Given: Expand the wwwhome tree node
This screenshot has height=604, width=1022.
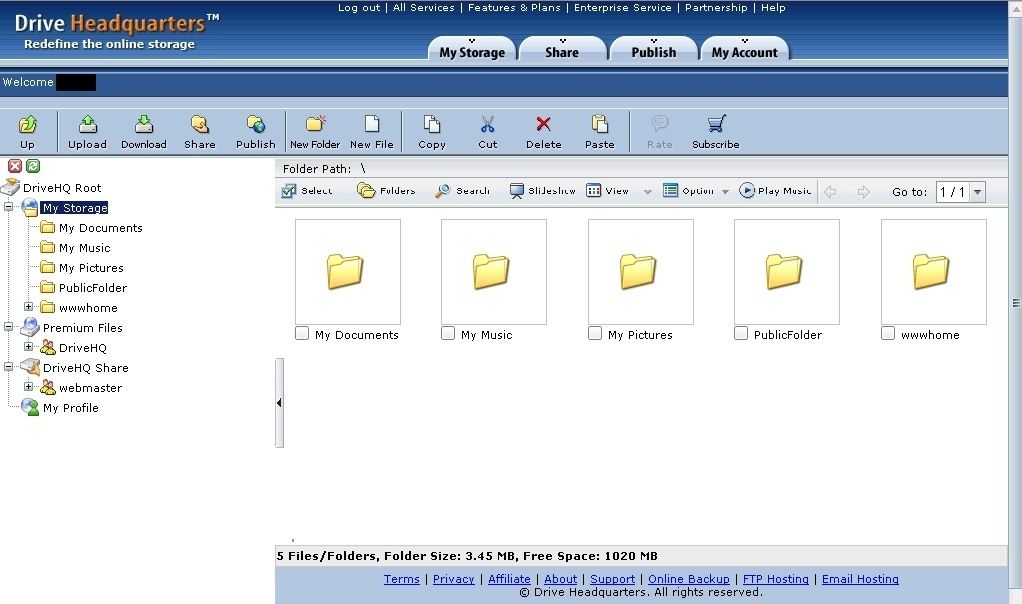Looking at the screenshot, I should tap(28, 306).
